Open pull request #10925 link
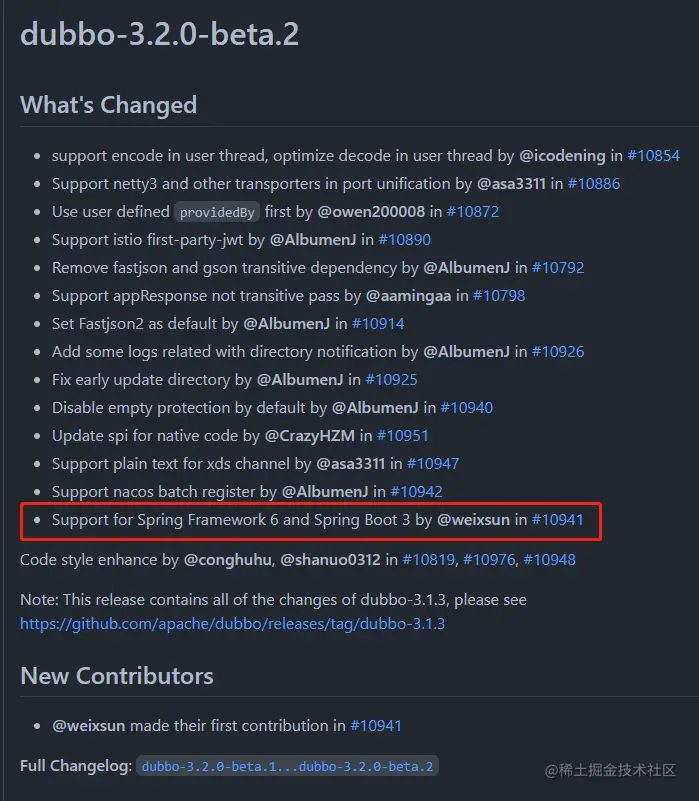The height and width of the screenshot is (801, 699). click(391, 381)
